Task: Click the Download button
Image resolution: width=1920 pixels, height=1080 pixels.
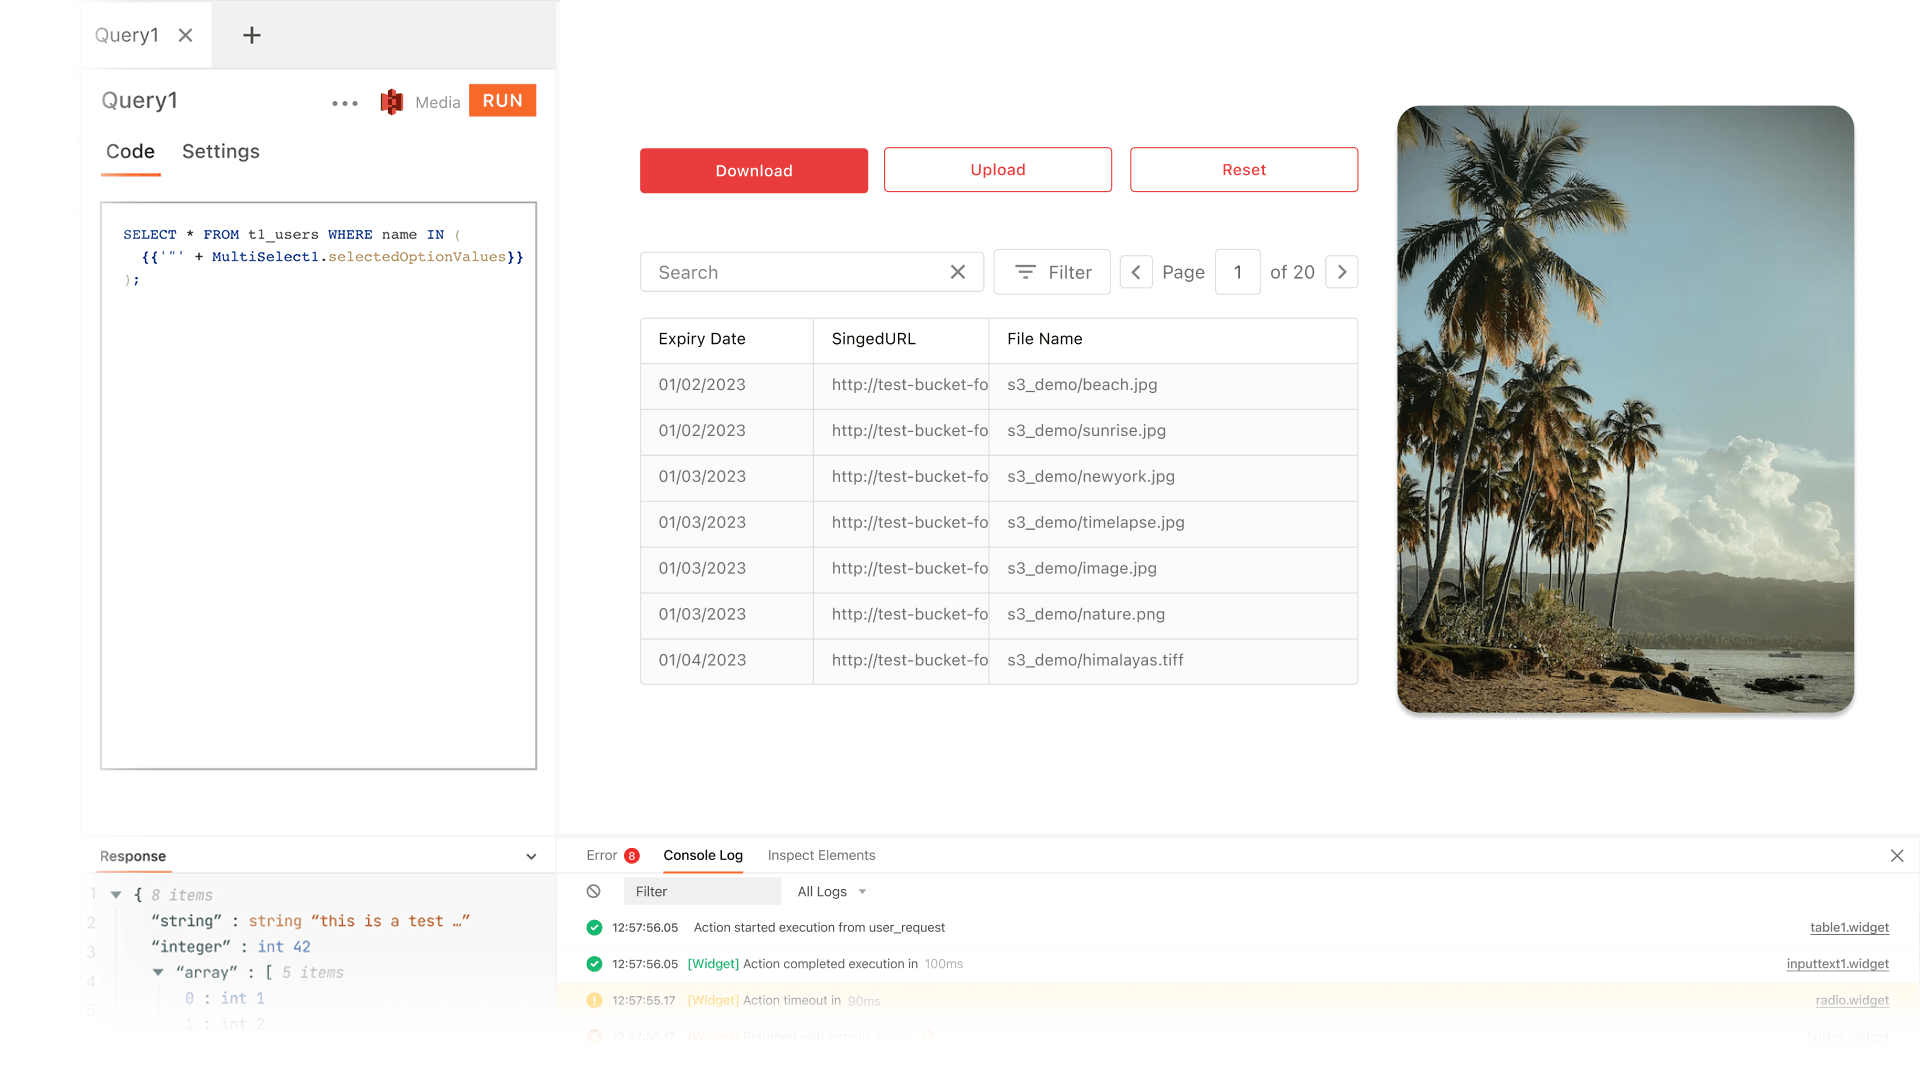Action: (x=753, y=170)
